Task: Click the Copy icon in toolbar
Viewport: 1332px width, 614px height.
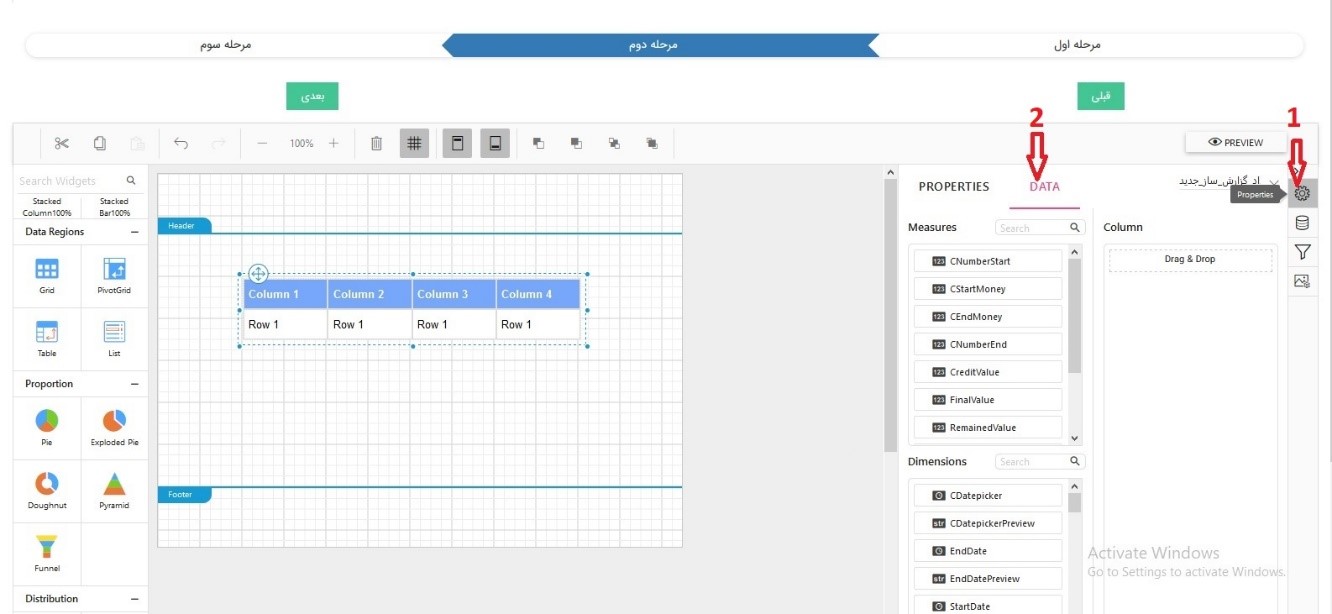Action: click(x=100, y=143)
